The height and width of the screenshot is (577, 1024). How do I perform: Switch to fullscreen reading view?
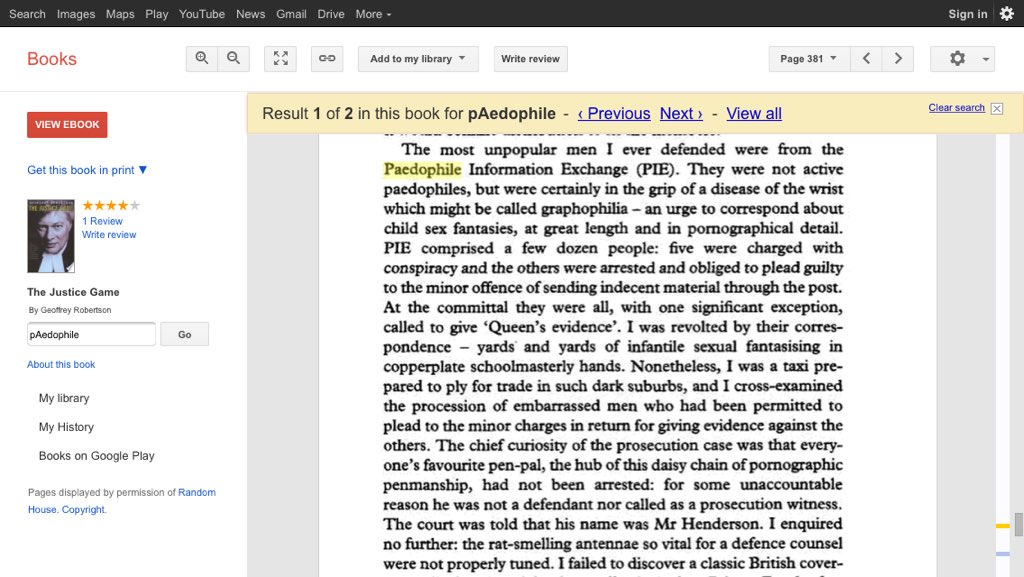(x=281, y=59)
